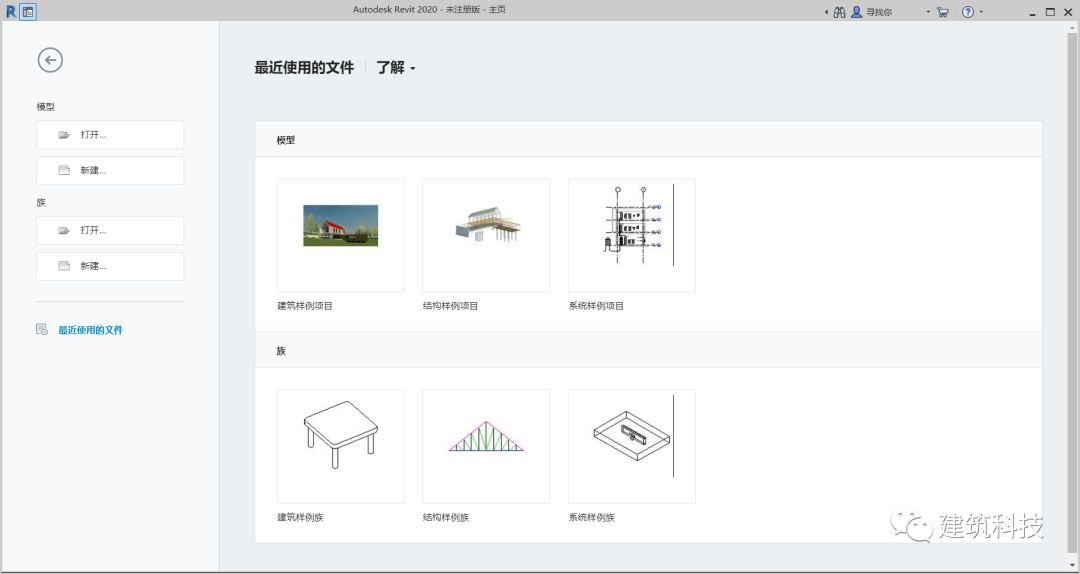1080x574 pixels.
Task: Expand the sign-in dropdown arrow
Action: (928, 12)
